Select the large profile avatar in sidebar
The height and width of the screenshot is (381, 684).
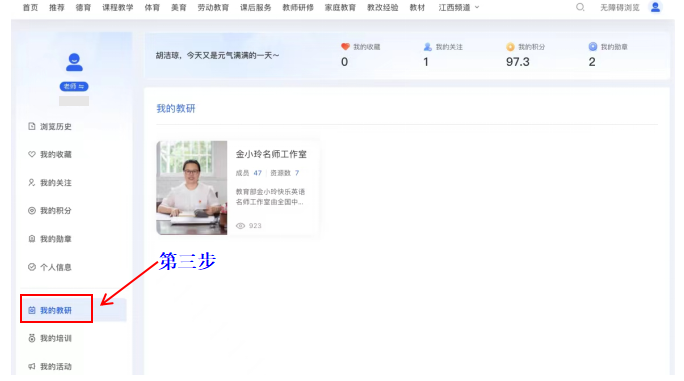click(x=74, y=62)
